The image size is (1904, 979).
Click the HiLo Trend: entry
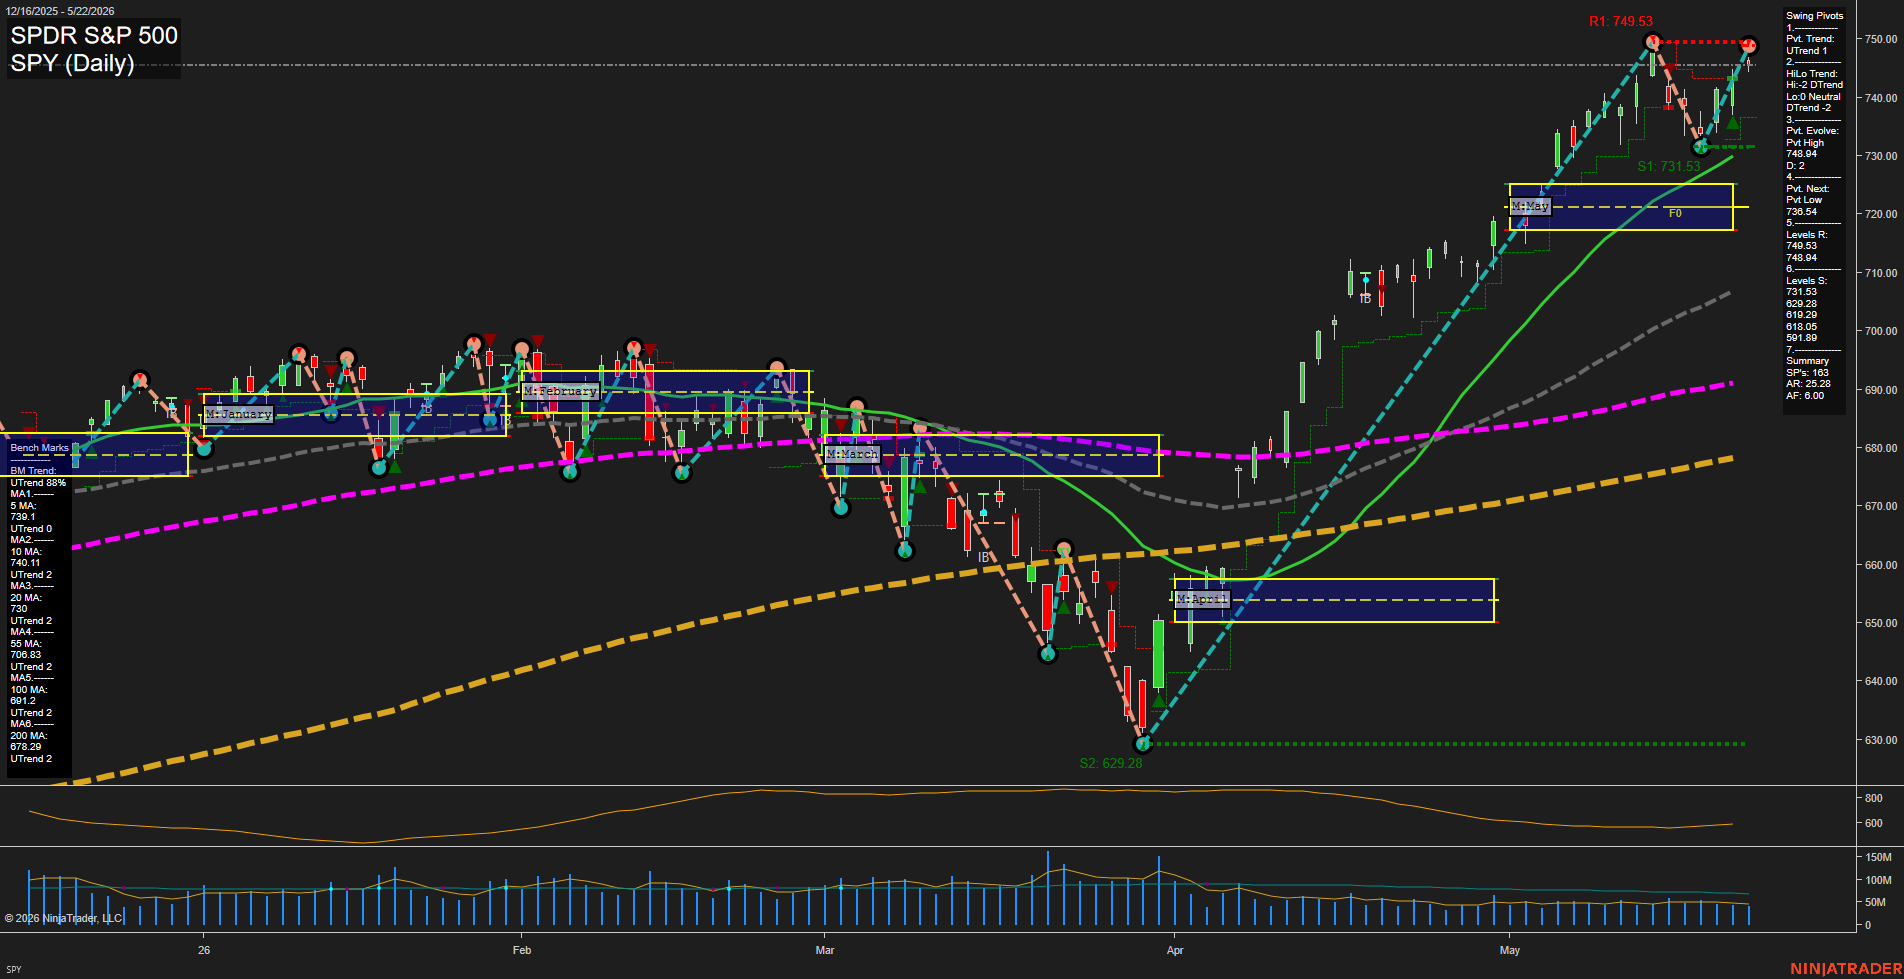click(1812, 74)
